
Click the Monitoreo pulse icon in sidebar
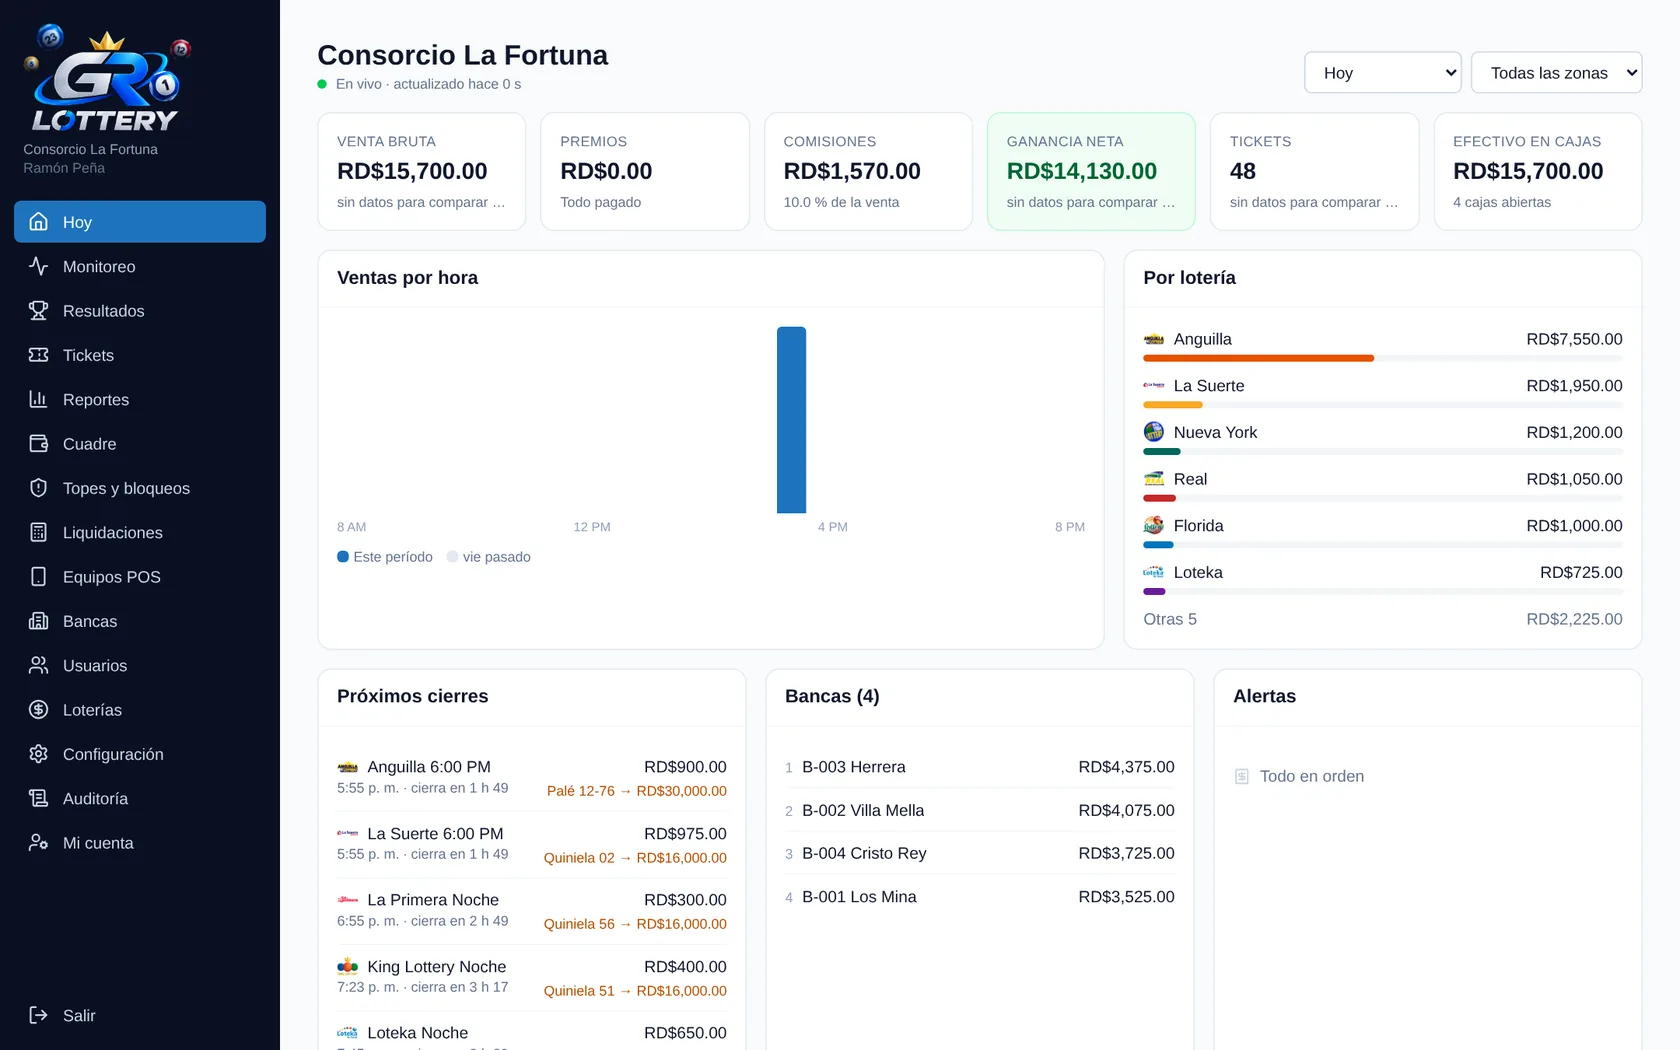(38, 266)
